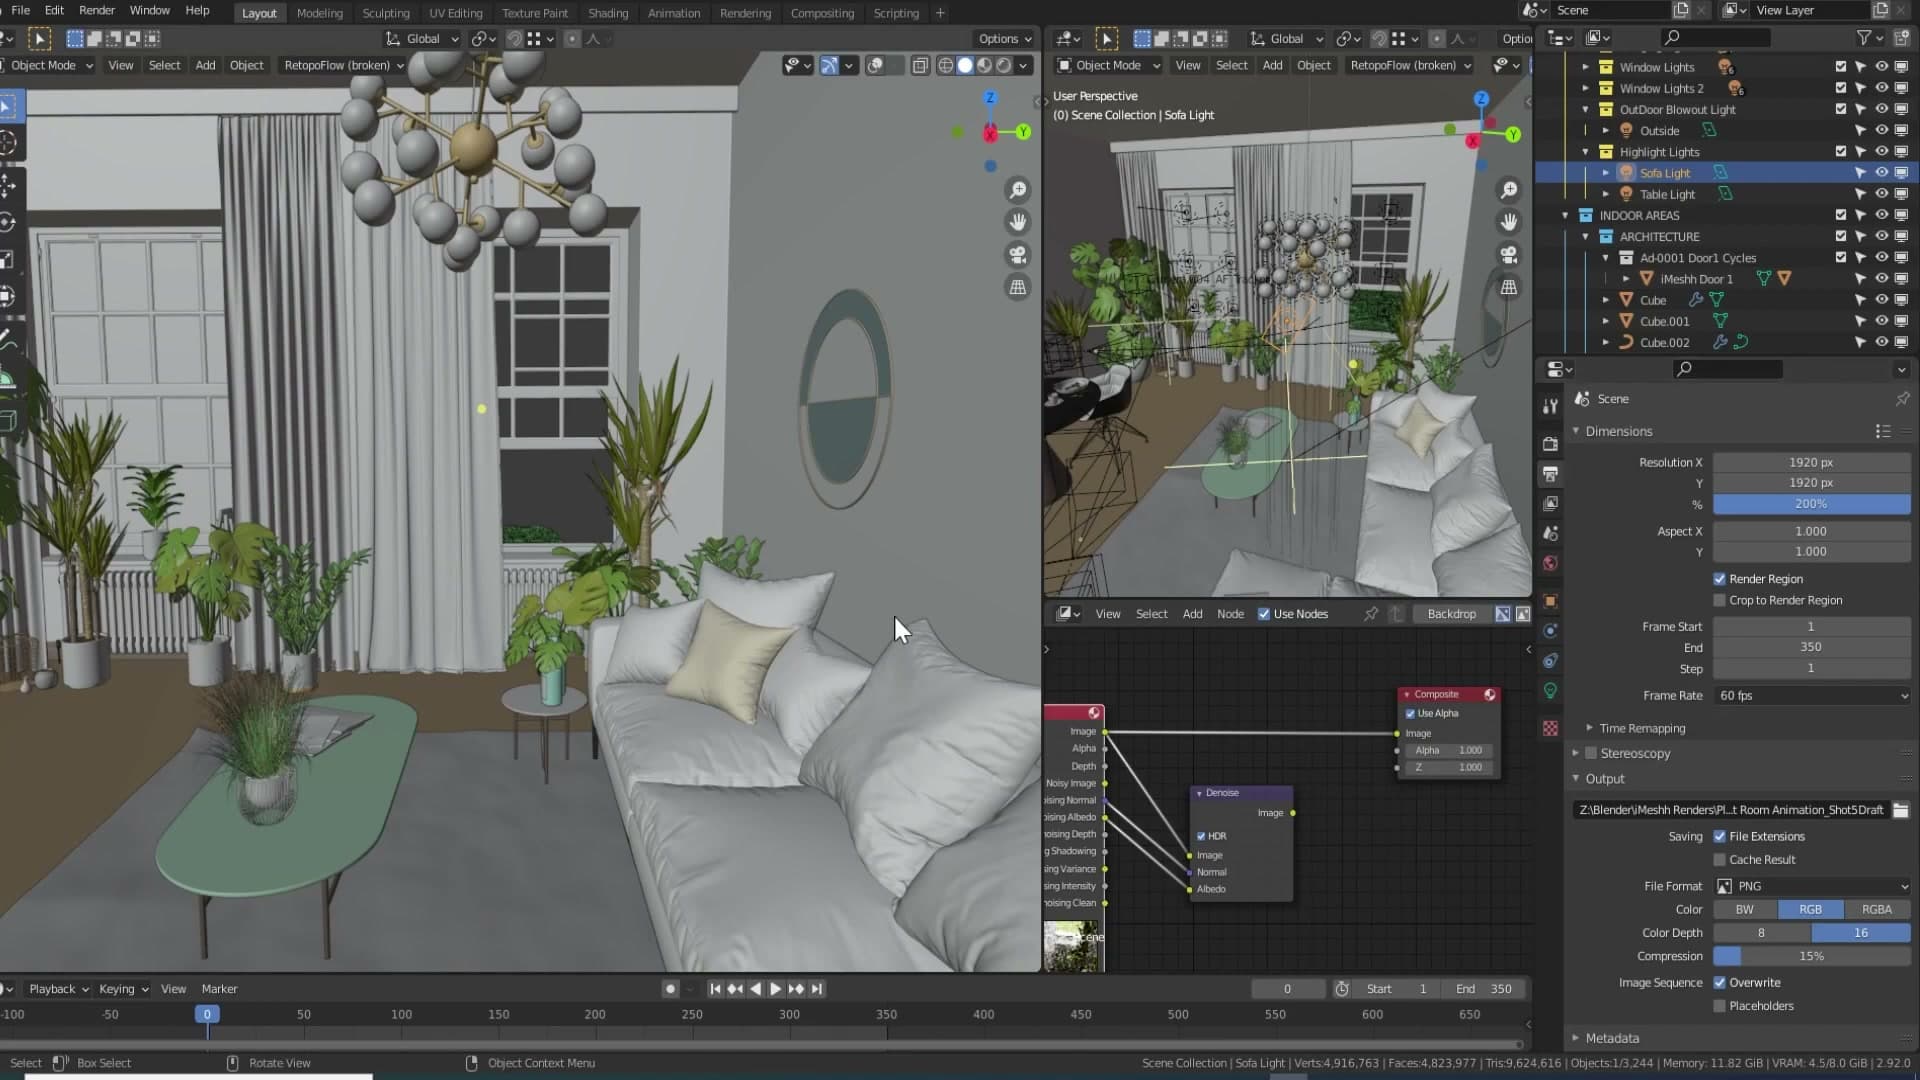Switch to the Animation workspace tab
The height and width of the screenshot is (1080, 1920).
click(674, 13)
